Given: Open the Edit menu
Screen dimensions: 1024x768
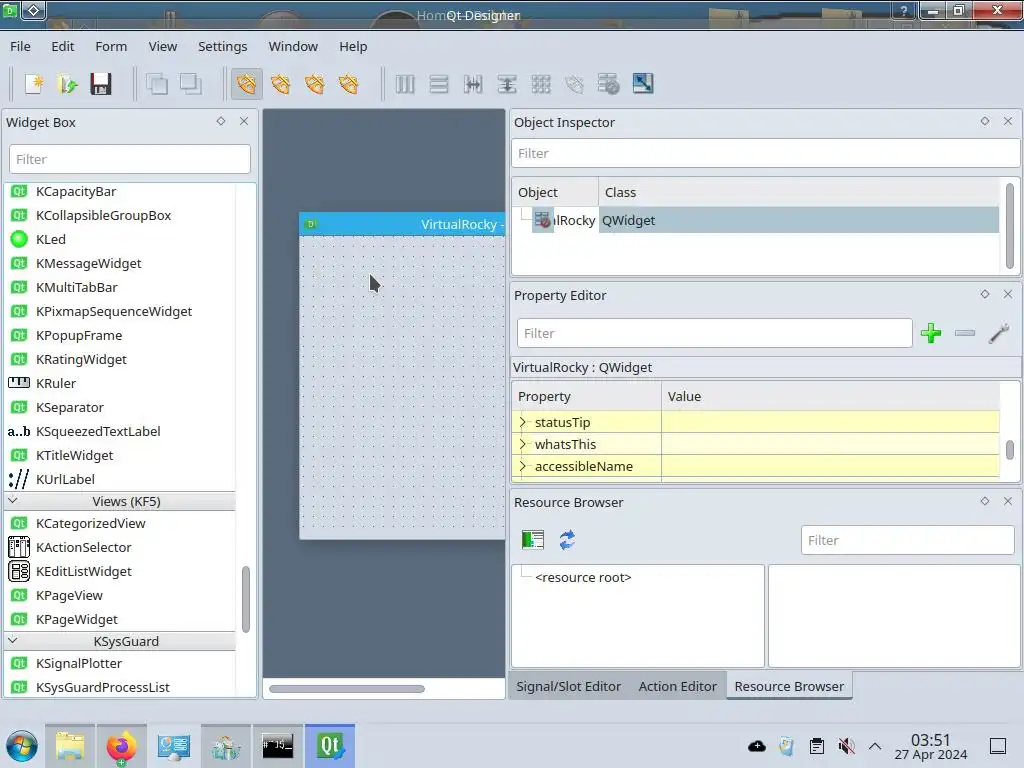Looking at the screenshot, I should (x=63, y=46).
